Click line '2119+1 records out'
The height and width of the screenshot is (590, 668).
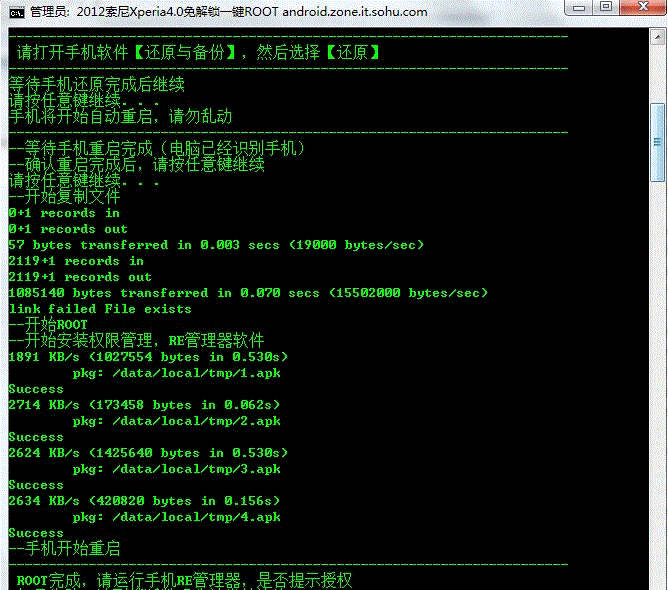[80, 277]
